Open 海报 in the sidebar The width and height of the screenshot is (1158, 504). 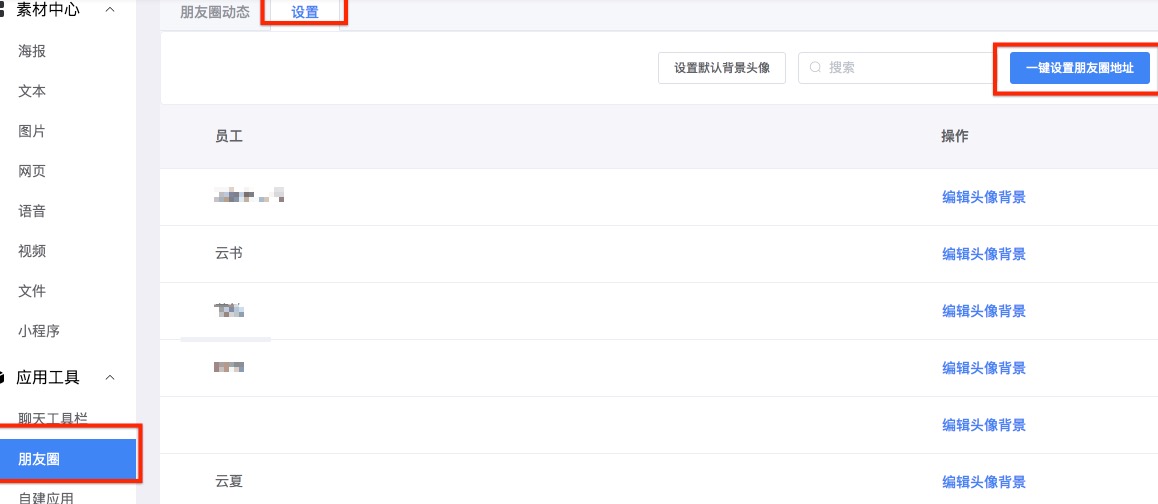click(32, 51)
